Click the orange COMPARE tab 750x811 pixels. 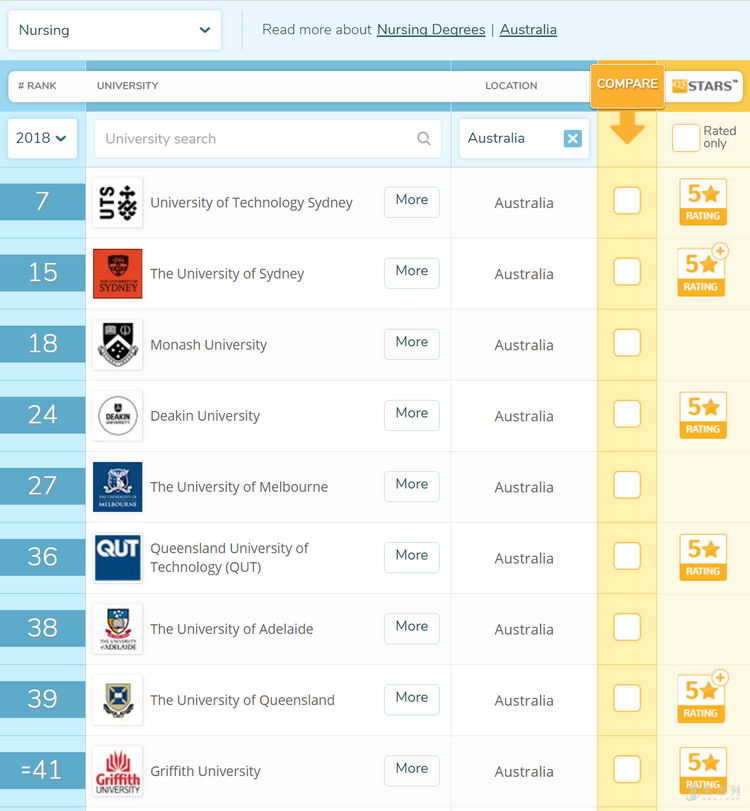[627, 86]
